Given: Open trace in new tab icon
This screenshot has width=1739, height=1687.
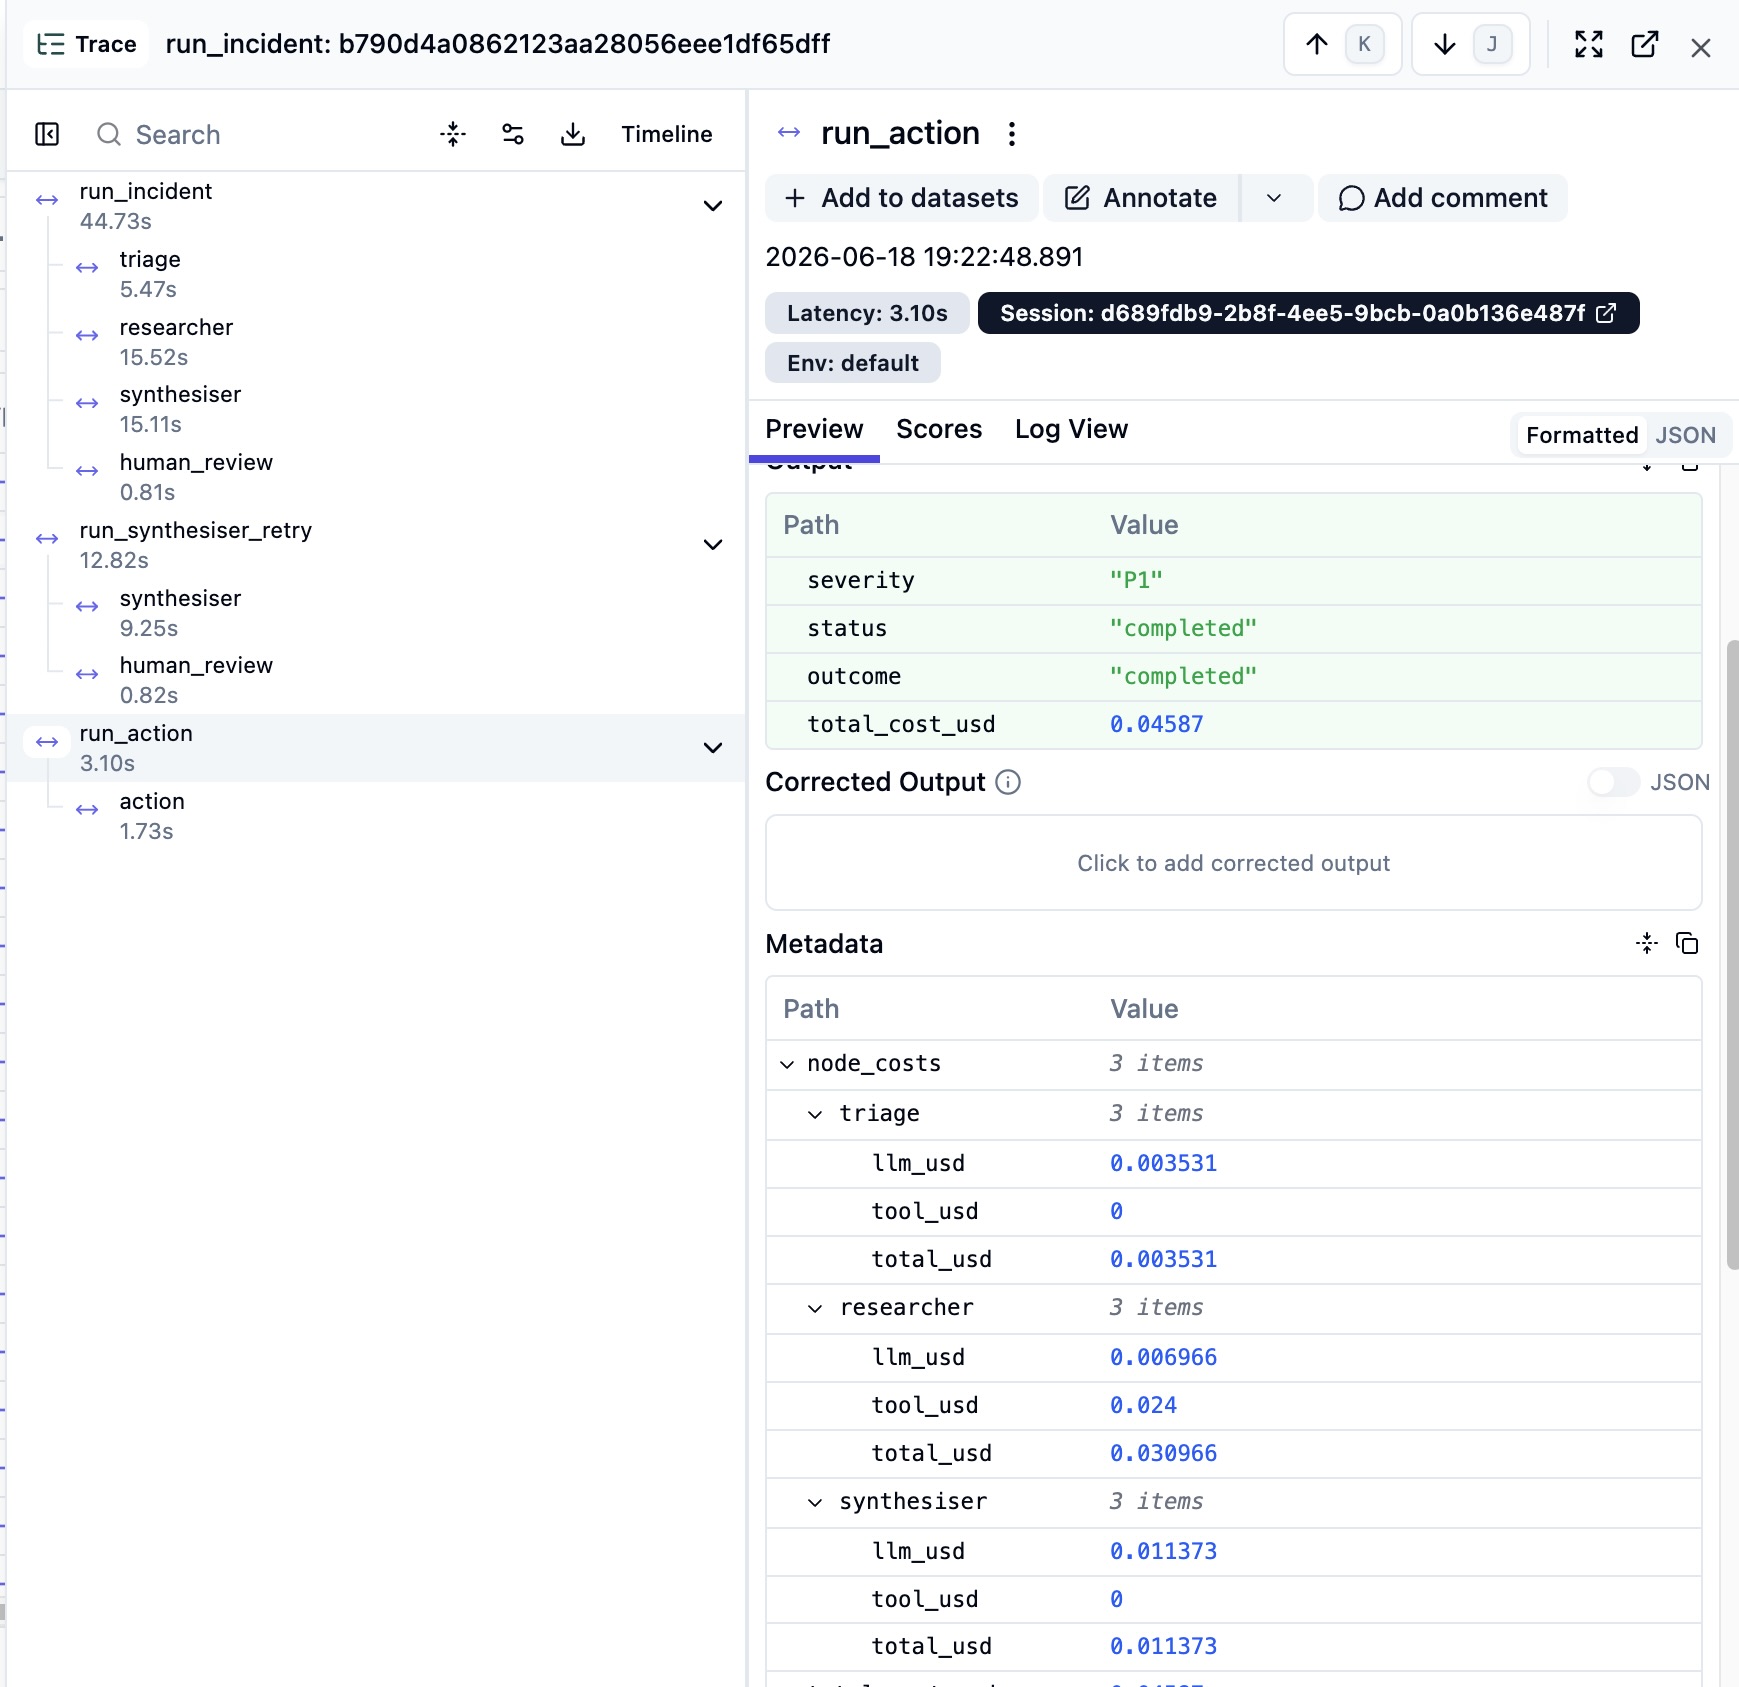Looking at the screenshot, I should point(1645,44).
